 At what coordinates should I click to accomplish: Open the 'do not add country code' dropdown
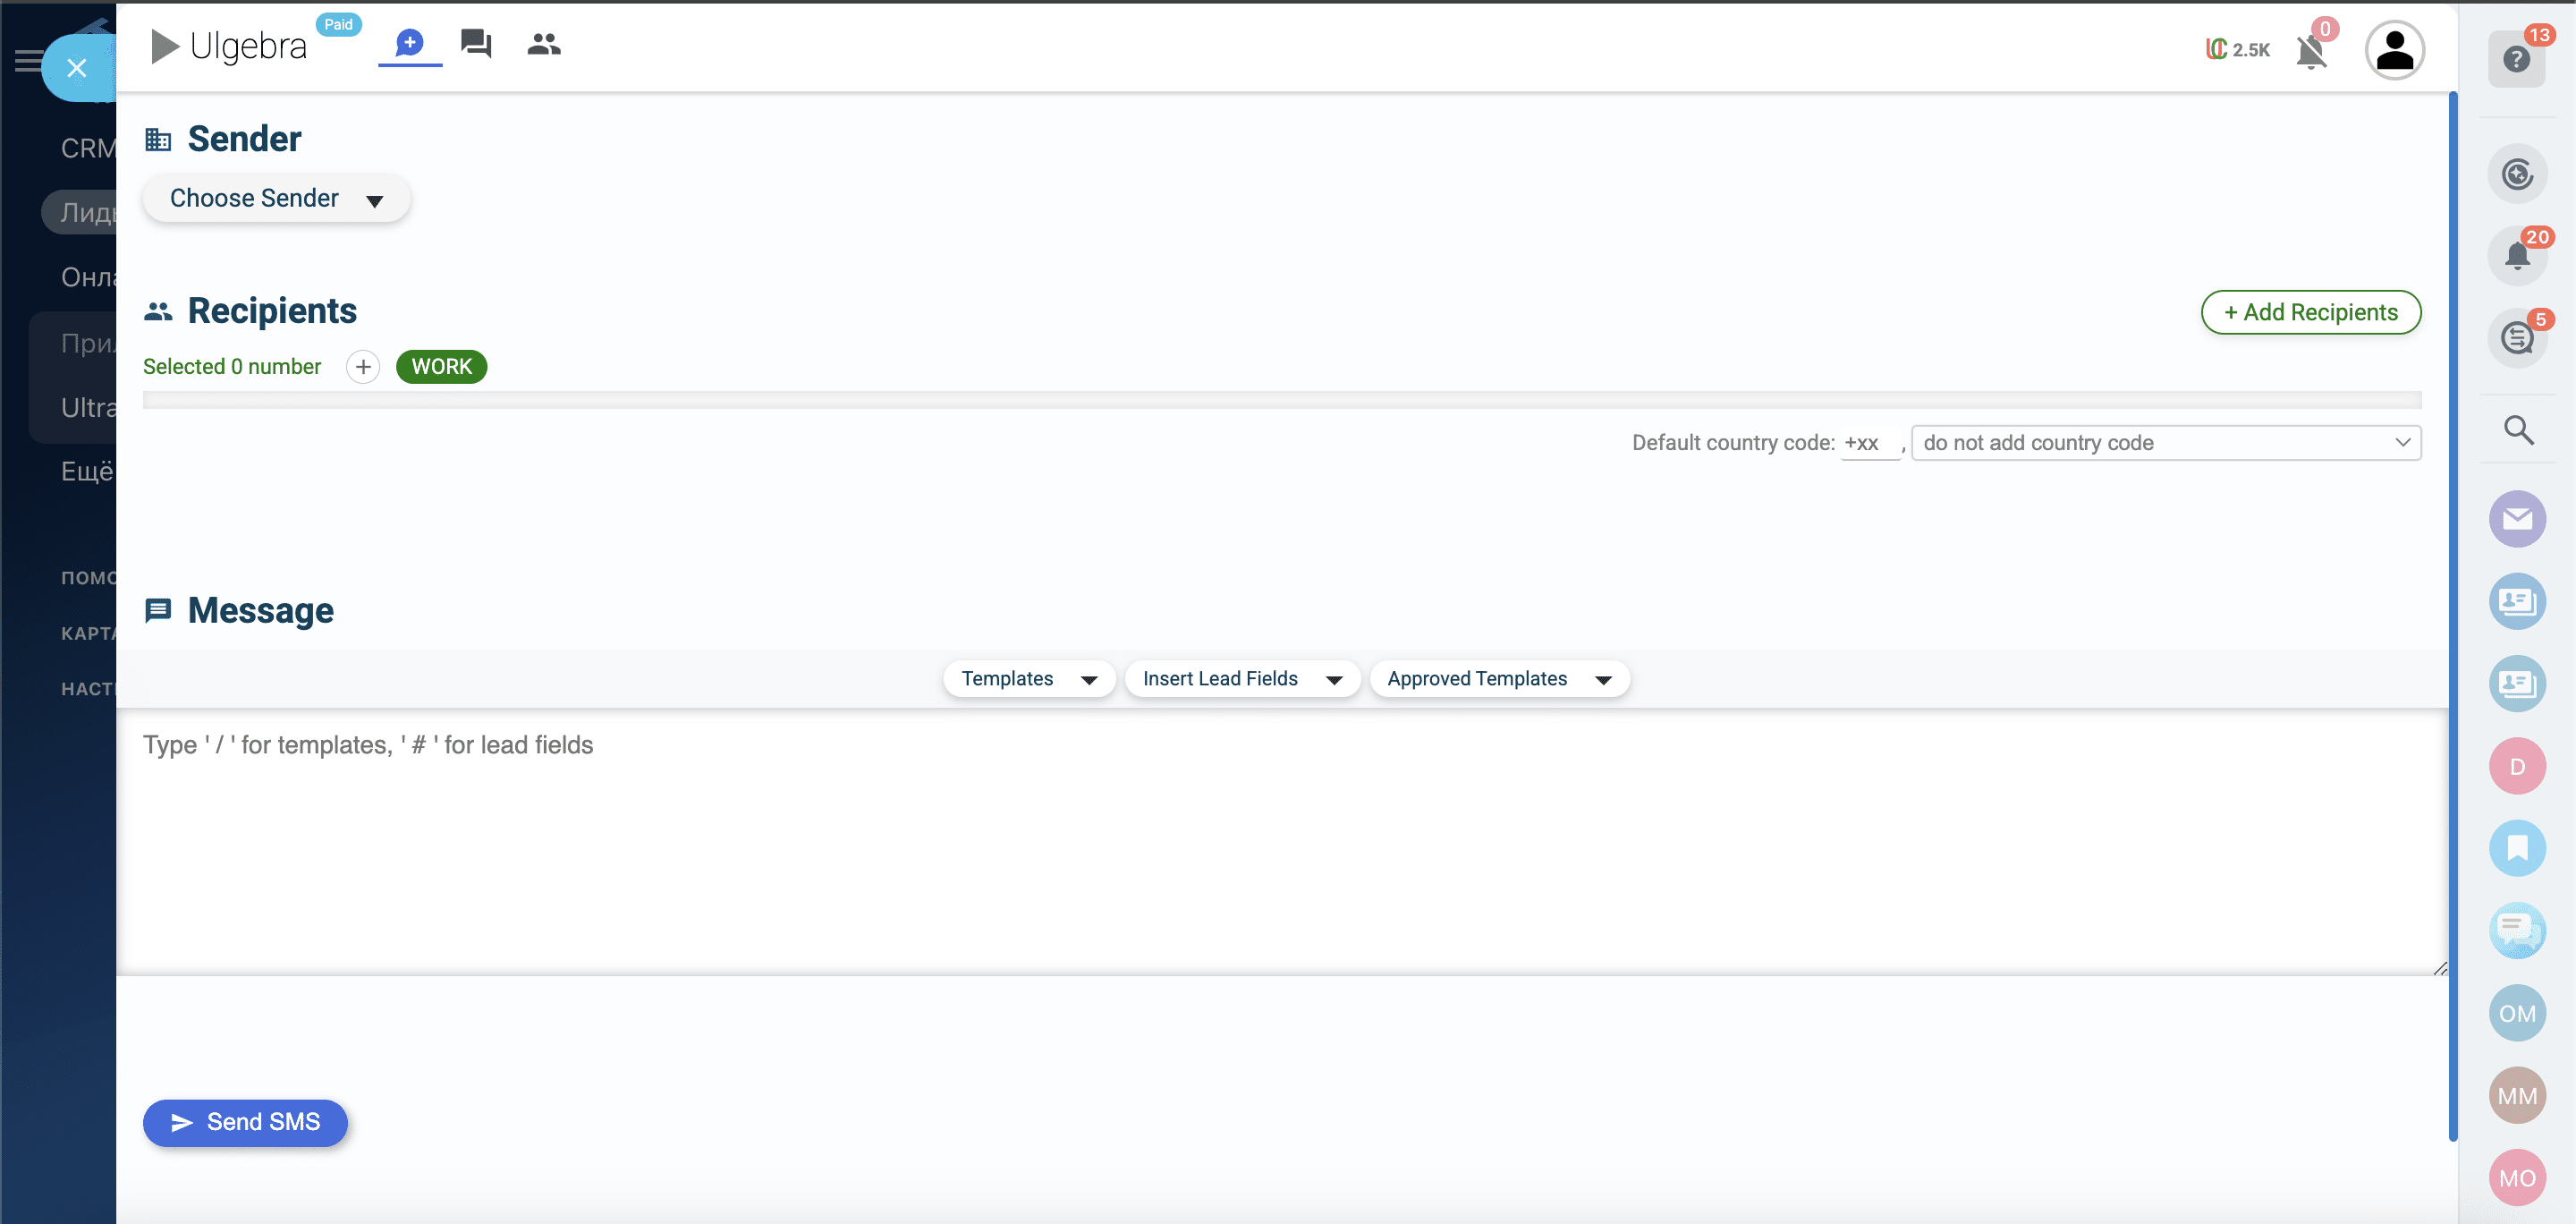point(2165,442)
